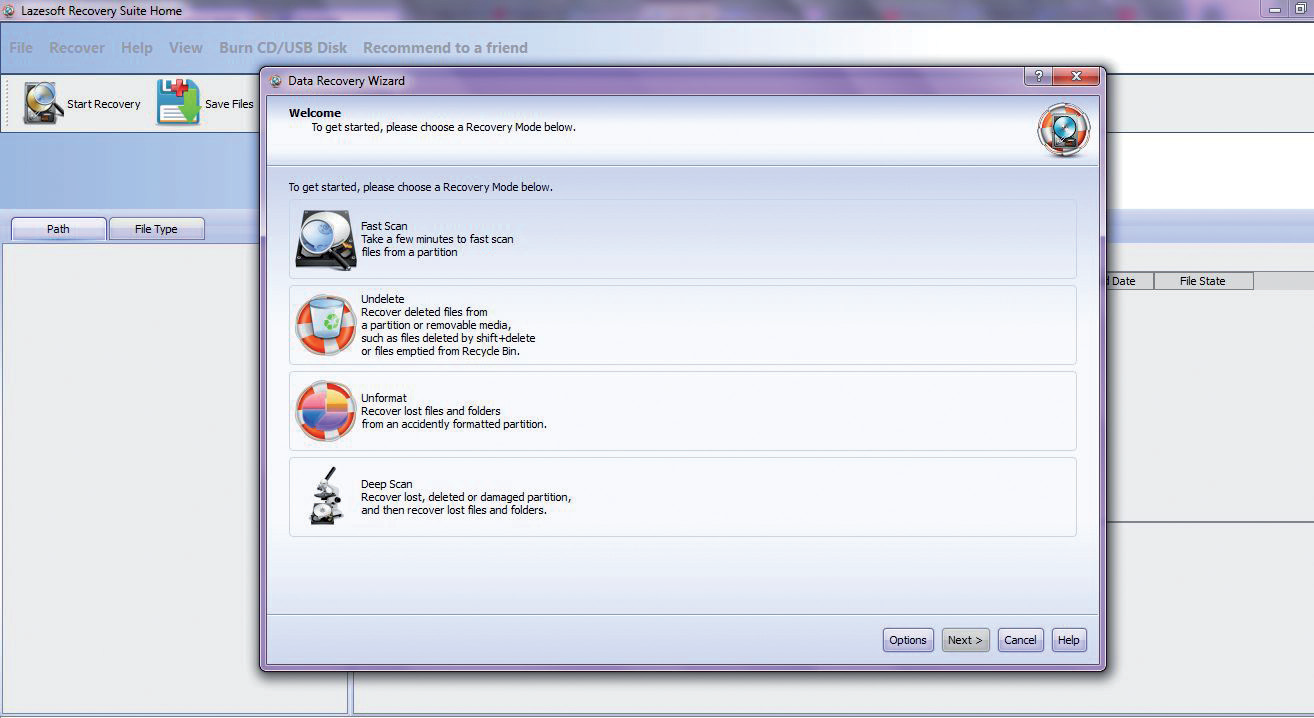Viewport: 1314px width, 718px height.
Task: Click the Options button
Action: coord(908,640)
